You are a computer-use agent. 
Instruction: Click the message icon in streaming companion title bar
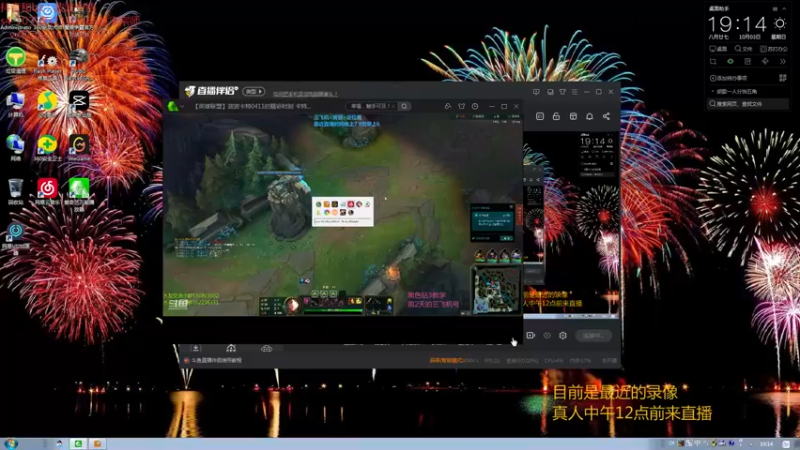(536, 92)
